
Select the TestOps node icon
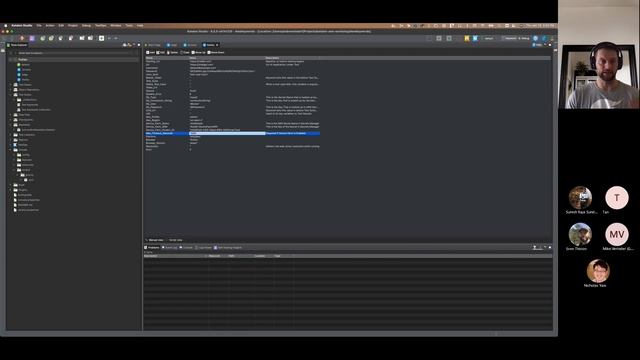click(16, 145)
